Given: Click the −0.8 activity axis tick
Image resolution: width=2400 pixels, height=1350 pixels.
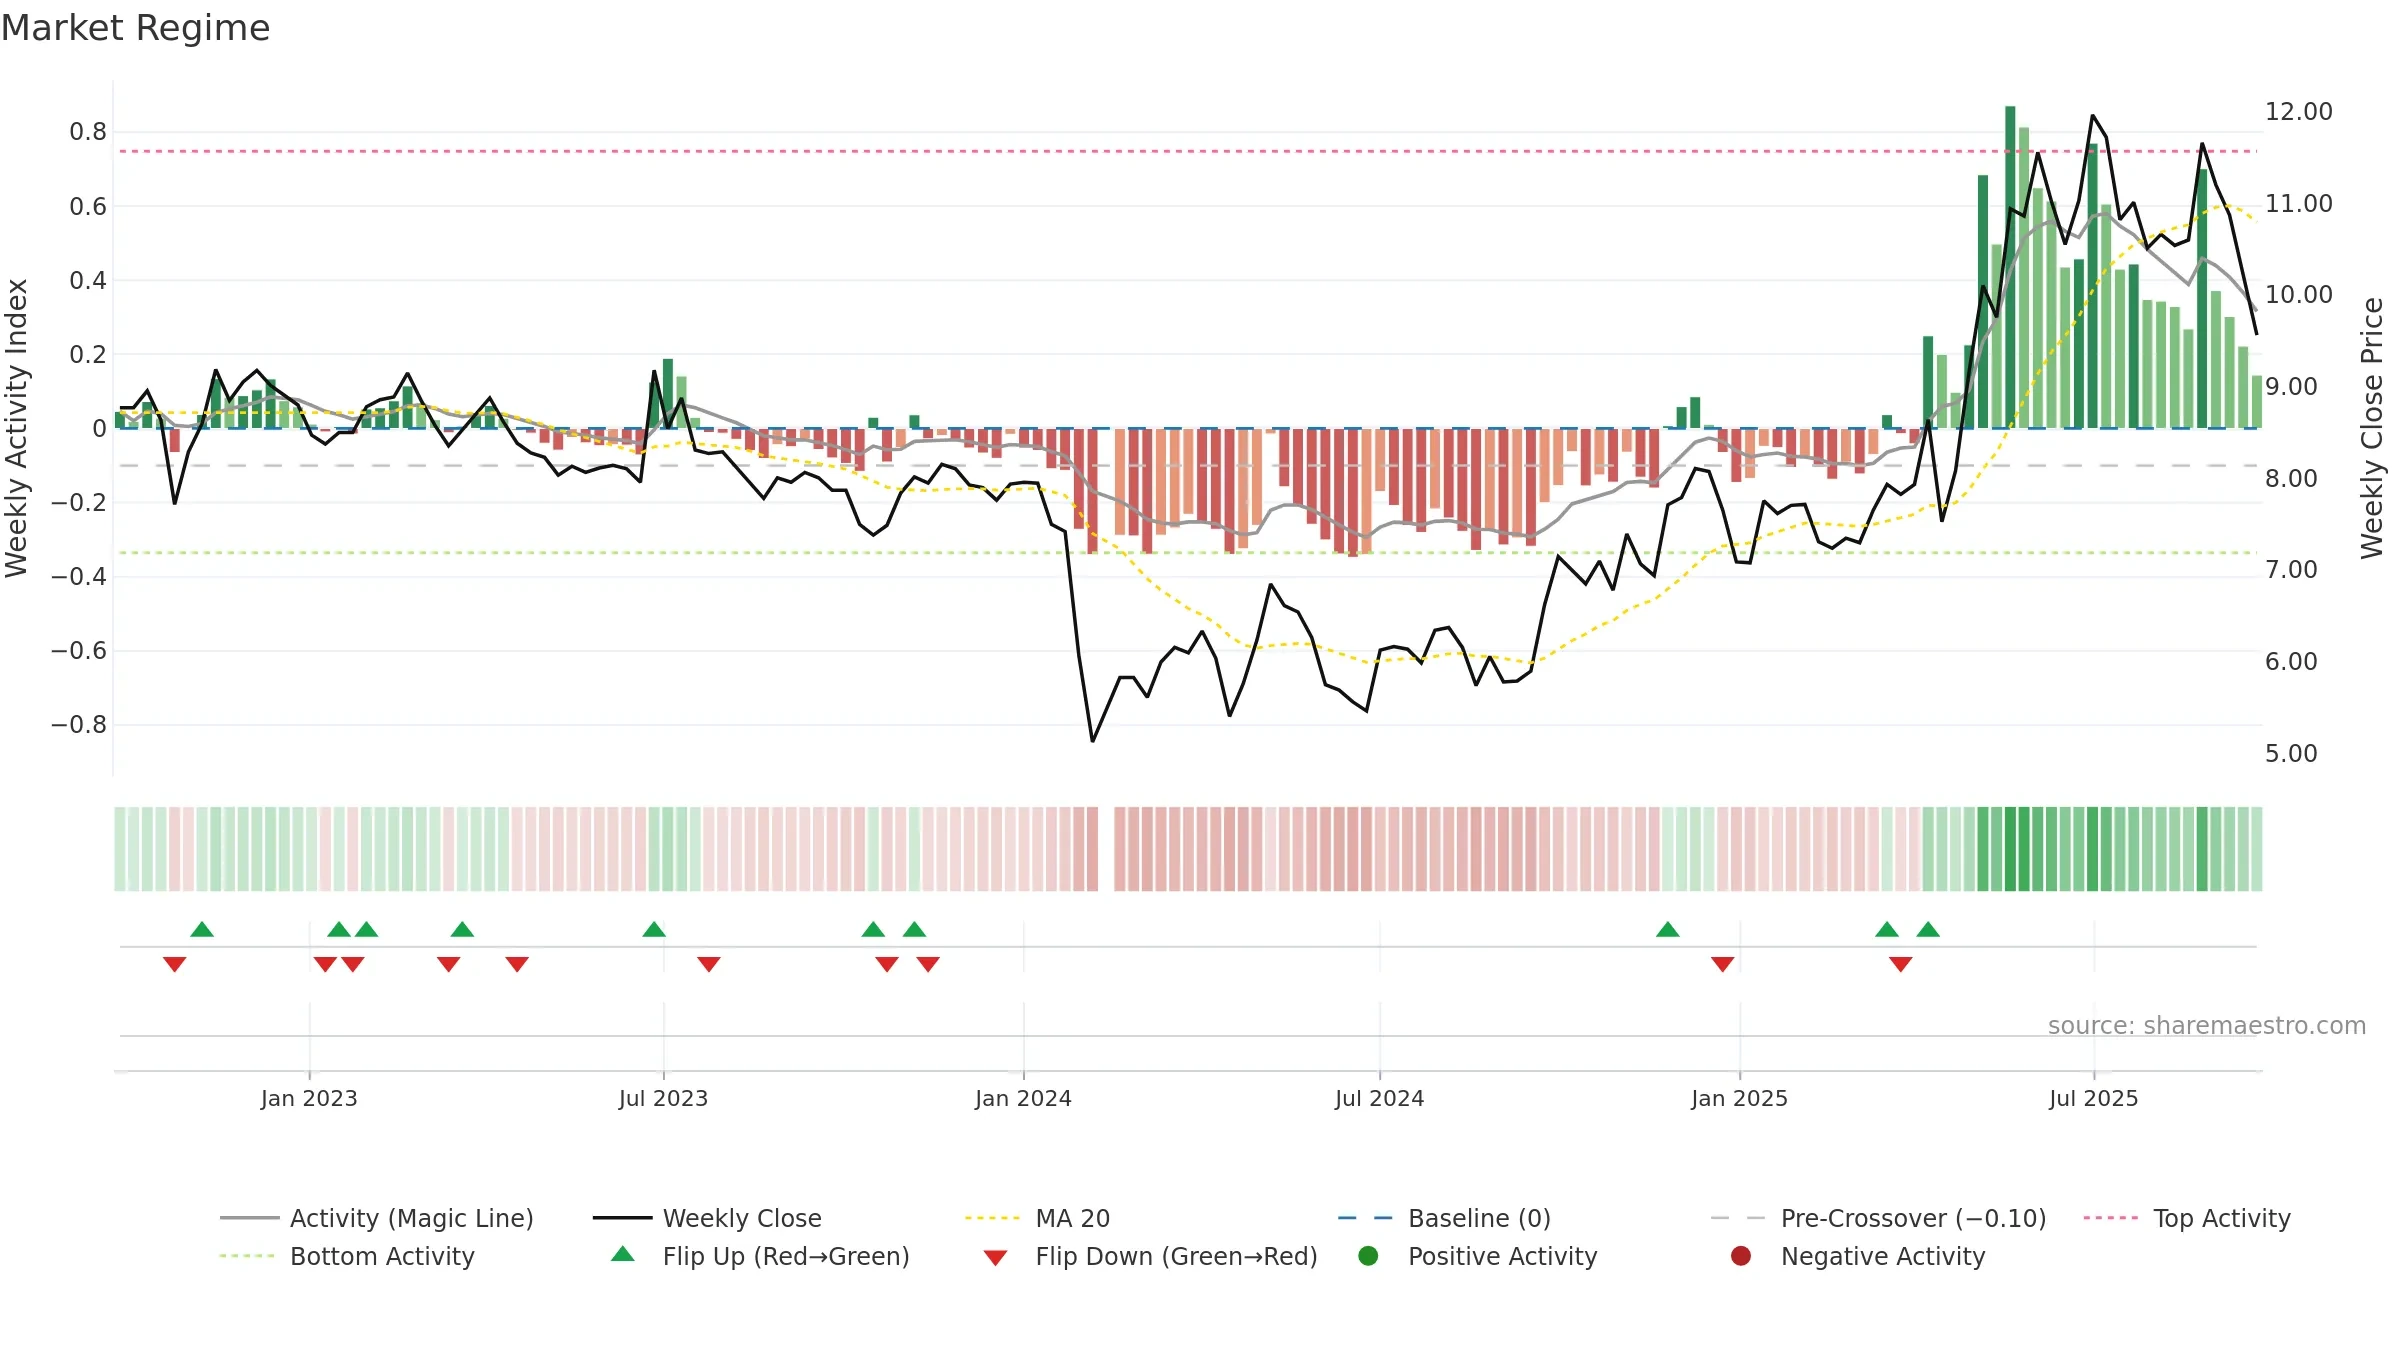Looking at the screenshot, I should point(79,724).
